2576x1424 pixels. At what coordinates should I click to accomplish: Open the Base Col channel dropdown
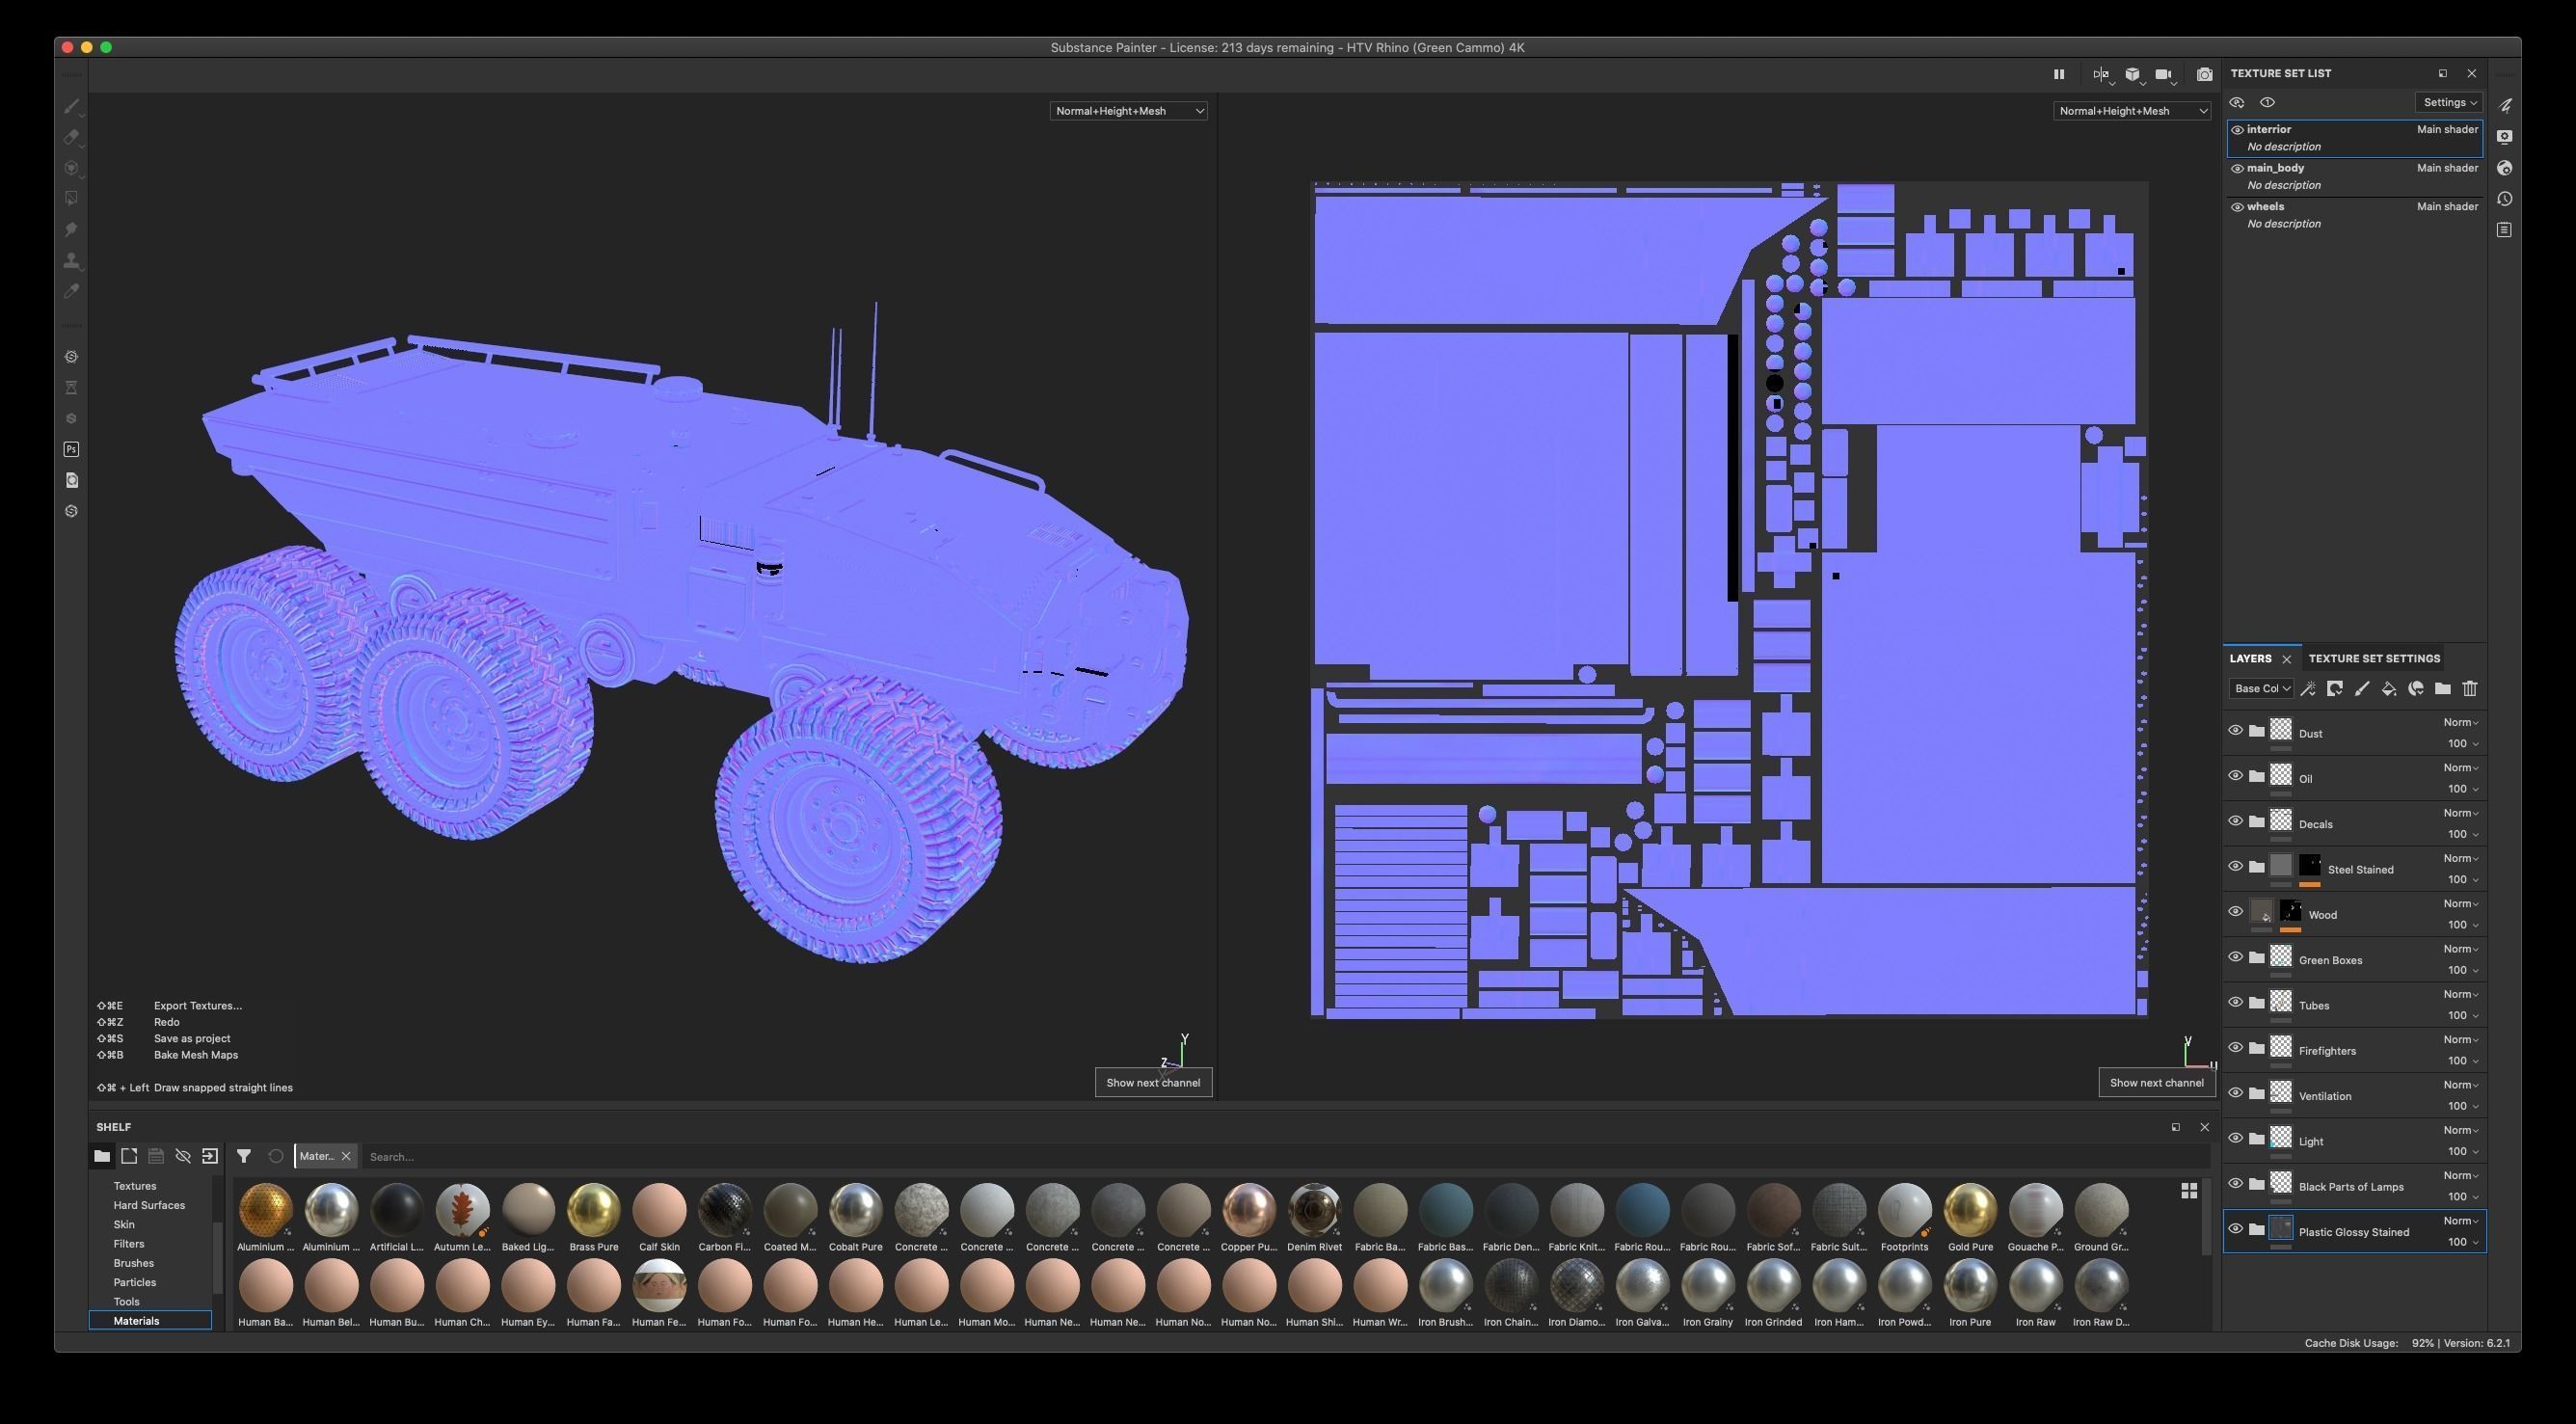click(x=2261, y=688)
